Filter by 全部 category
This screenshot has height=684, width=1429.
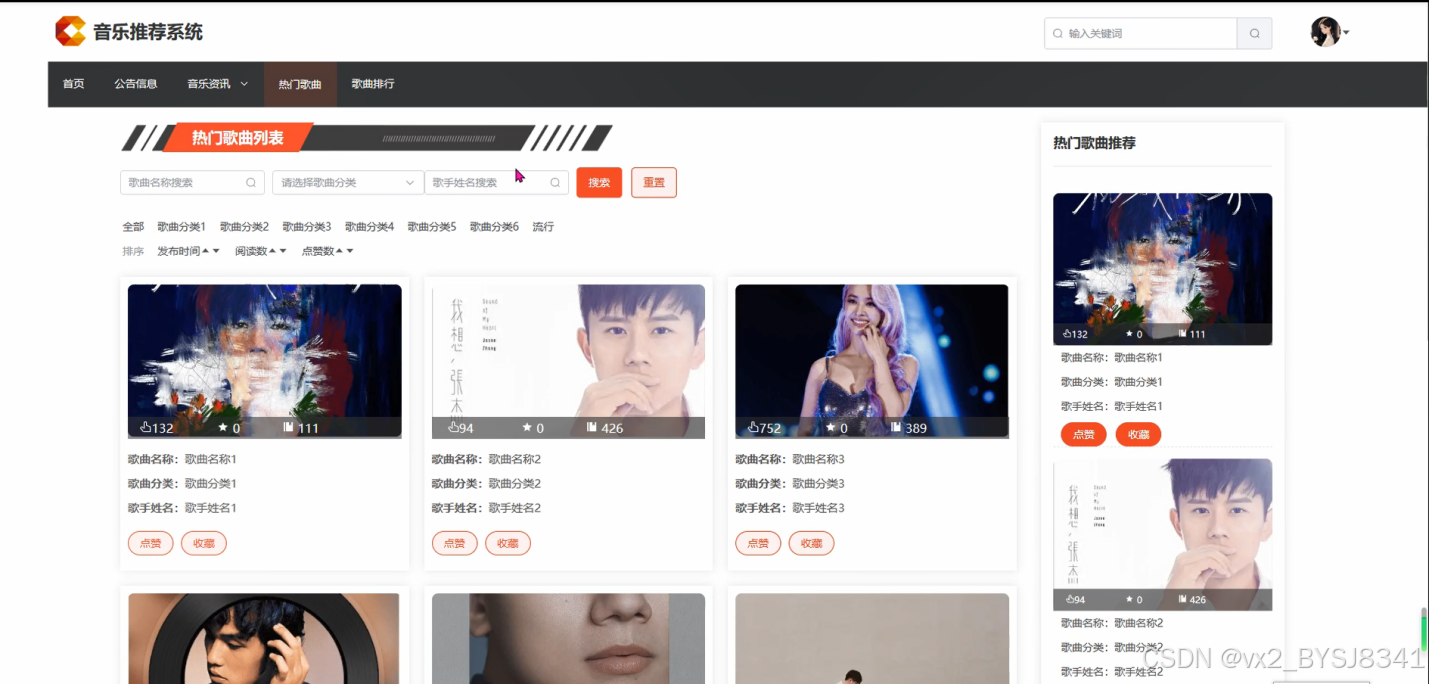[133, 227]
